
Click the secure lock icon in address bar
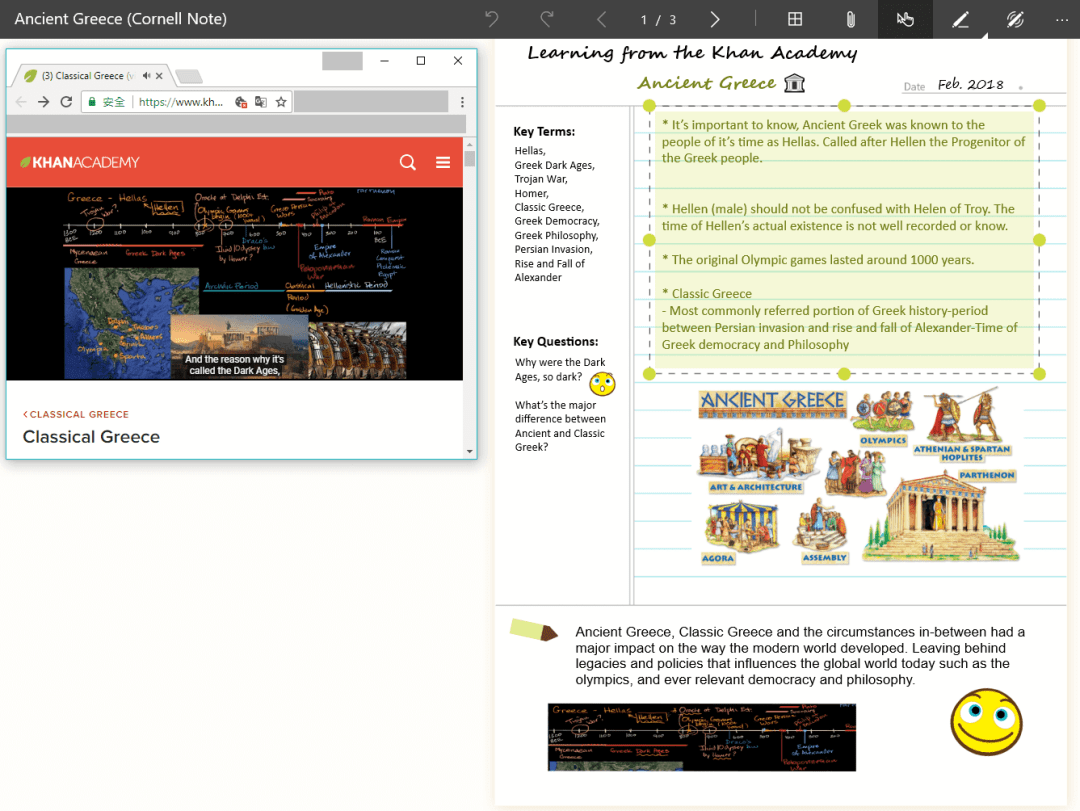pos(92,102)
